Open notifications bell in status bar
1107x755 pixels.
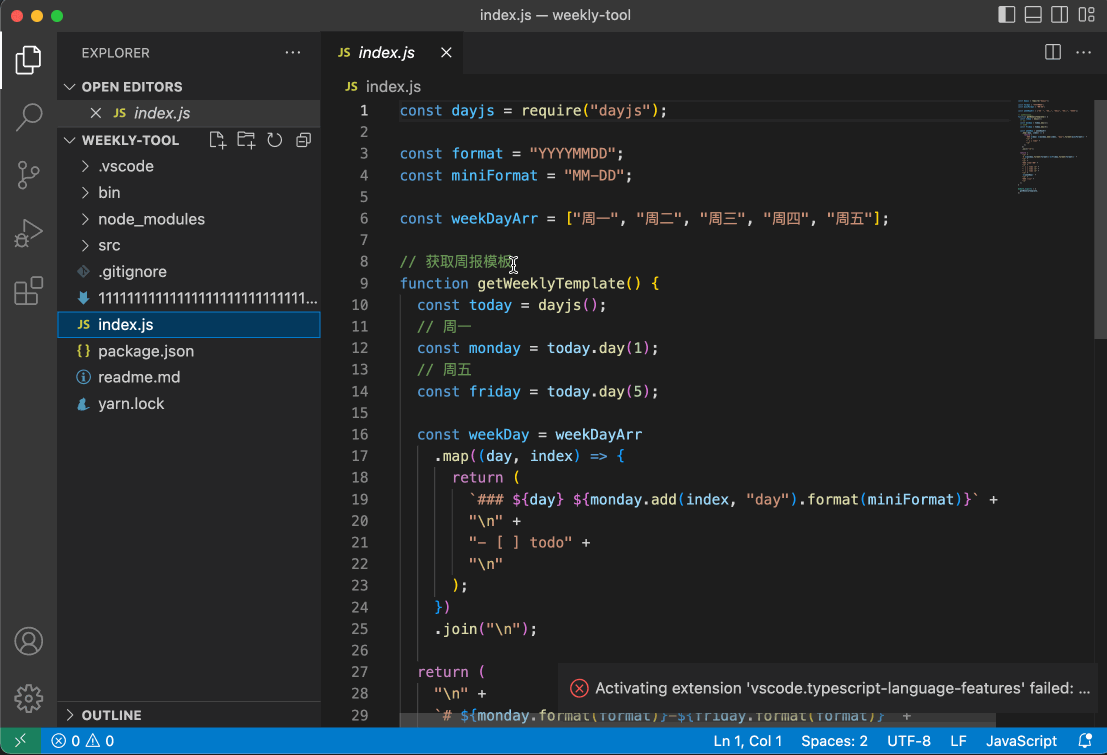pos(1085,741)
